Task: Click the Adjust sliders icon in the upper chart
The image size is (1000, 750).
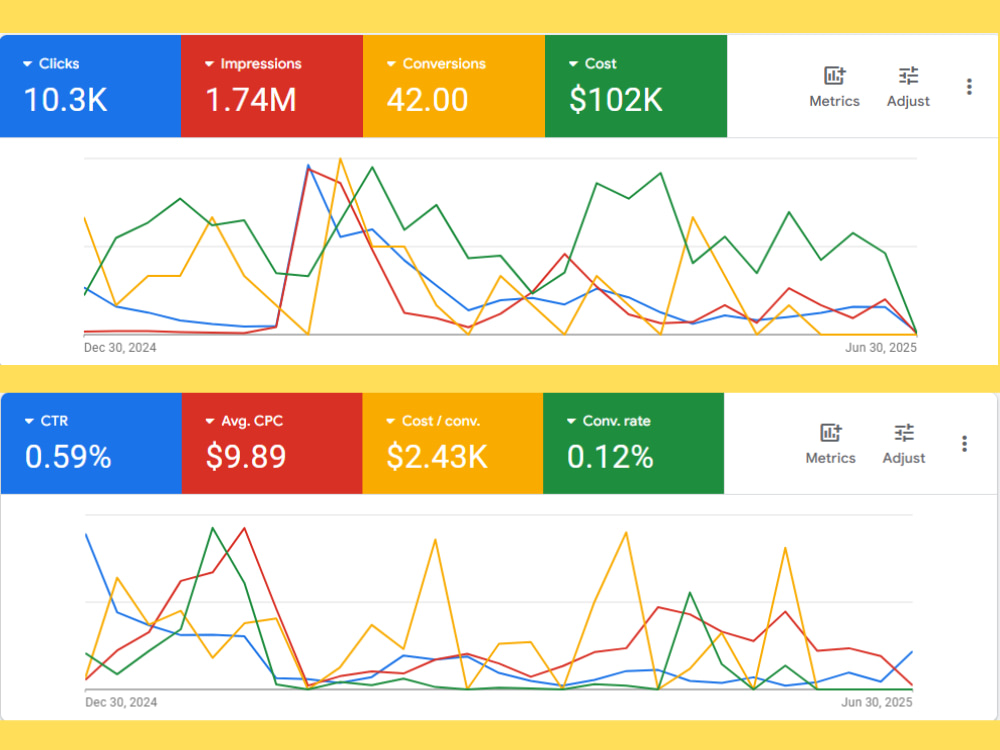Action: [908, 76]
